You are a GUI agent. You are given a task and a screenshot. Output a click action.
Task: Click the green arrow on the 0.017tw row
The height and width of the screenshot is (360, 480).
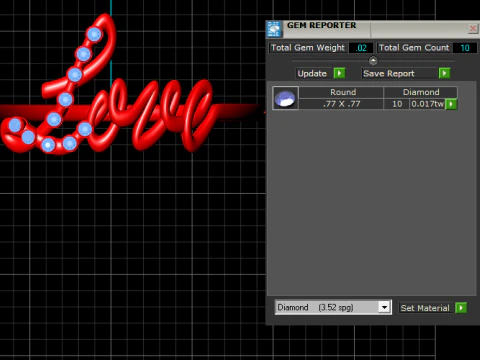pyautogui.click(x=451, y=104)
